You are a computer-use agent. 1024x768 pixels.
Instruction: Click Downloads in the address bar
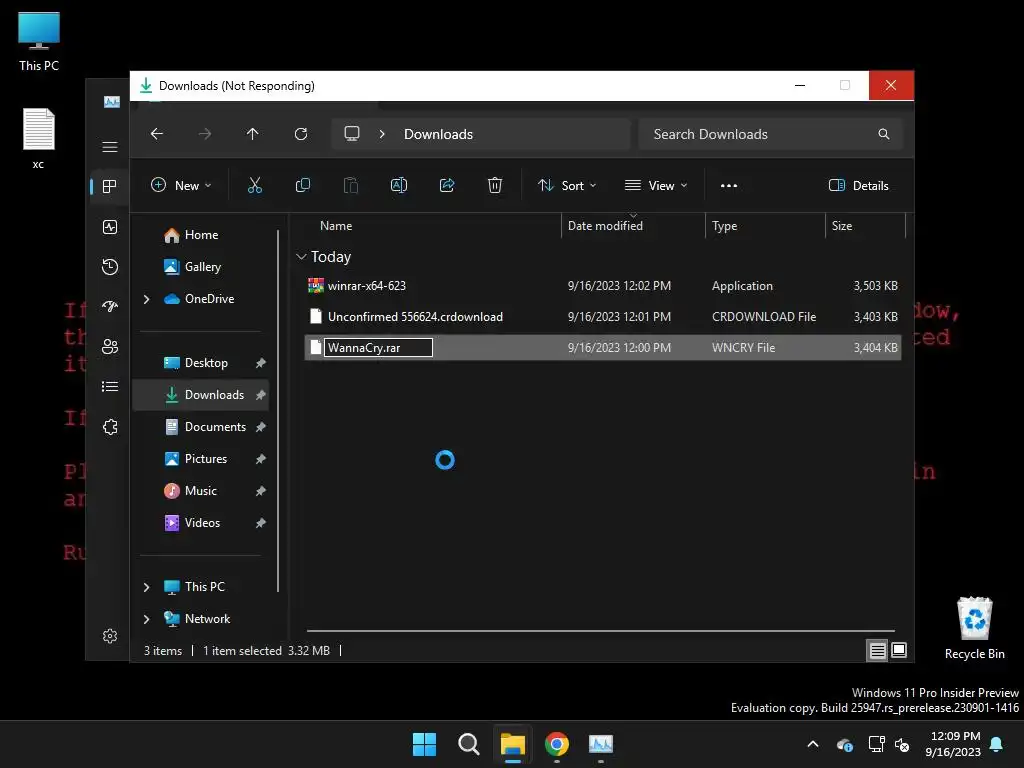(x=438, y=134)
